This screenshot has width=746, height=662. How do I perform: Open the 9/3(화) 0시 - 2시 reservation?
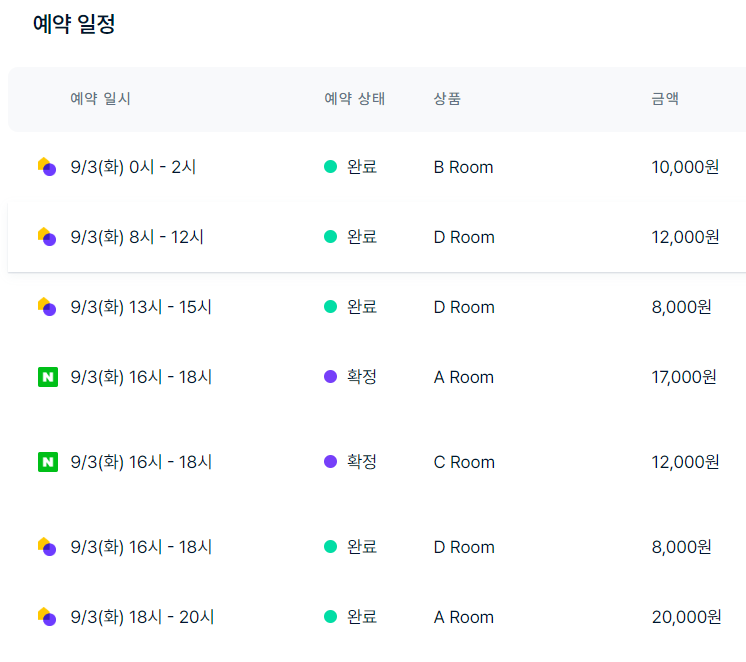377,167
